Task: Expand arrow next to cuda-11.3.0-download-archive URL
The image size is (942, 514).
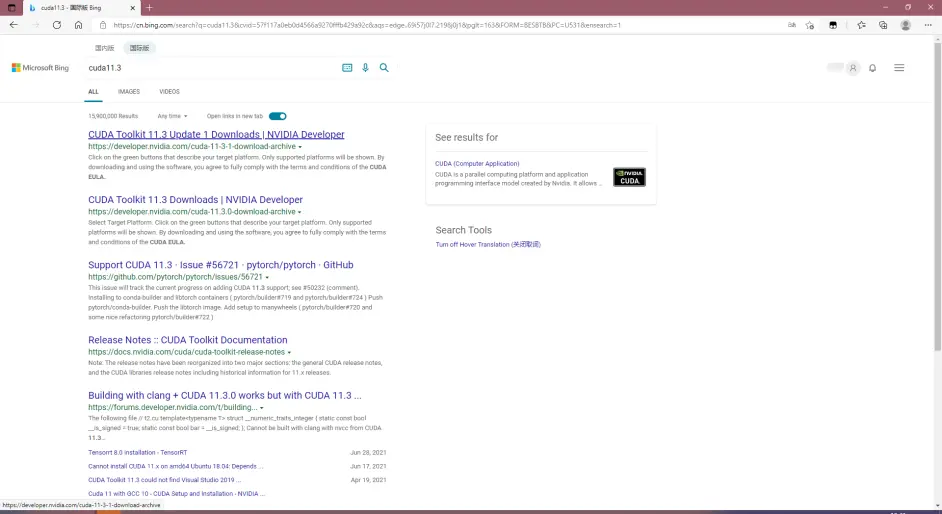Action: [299, 212]
